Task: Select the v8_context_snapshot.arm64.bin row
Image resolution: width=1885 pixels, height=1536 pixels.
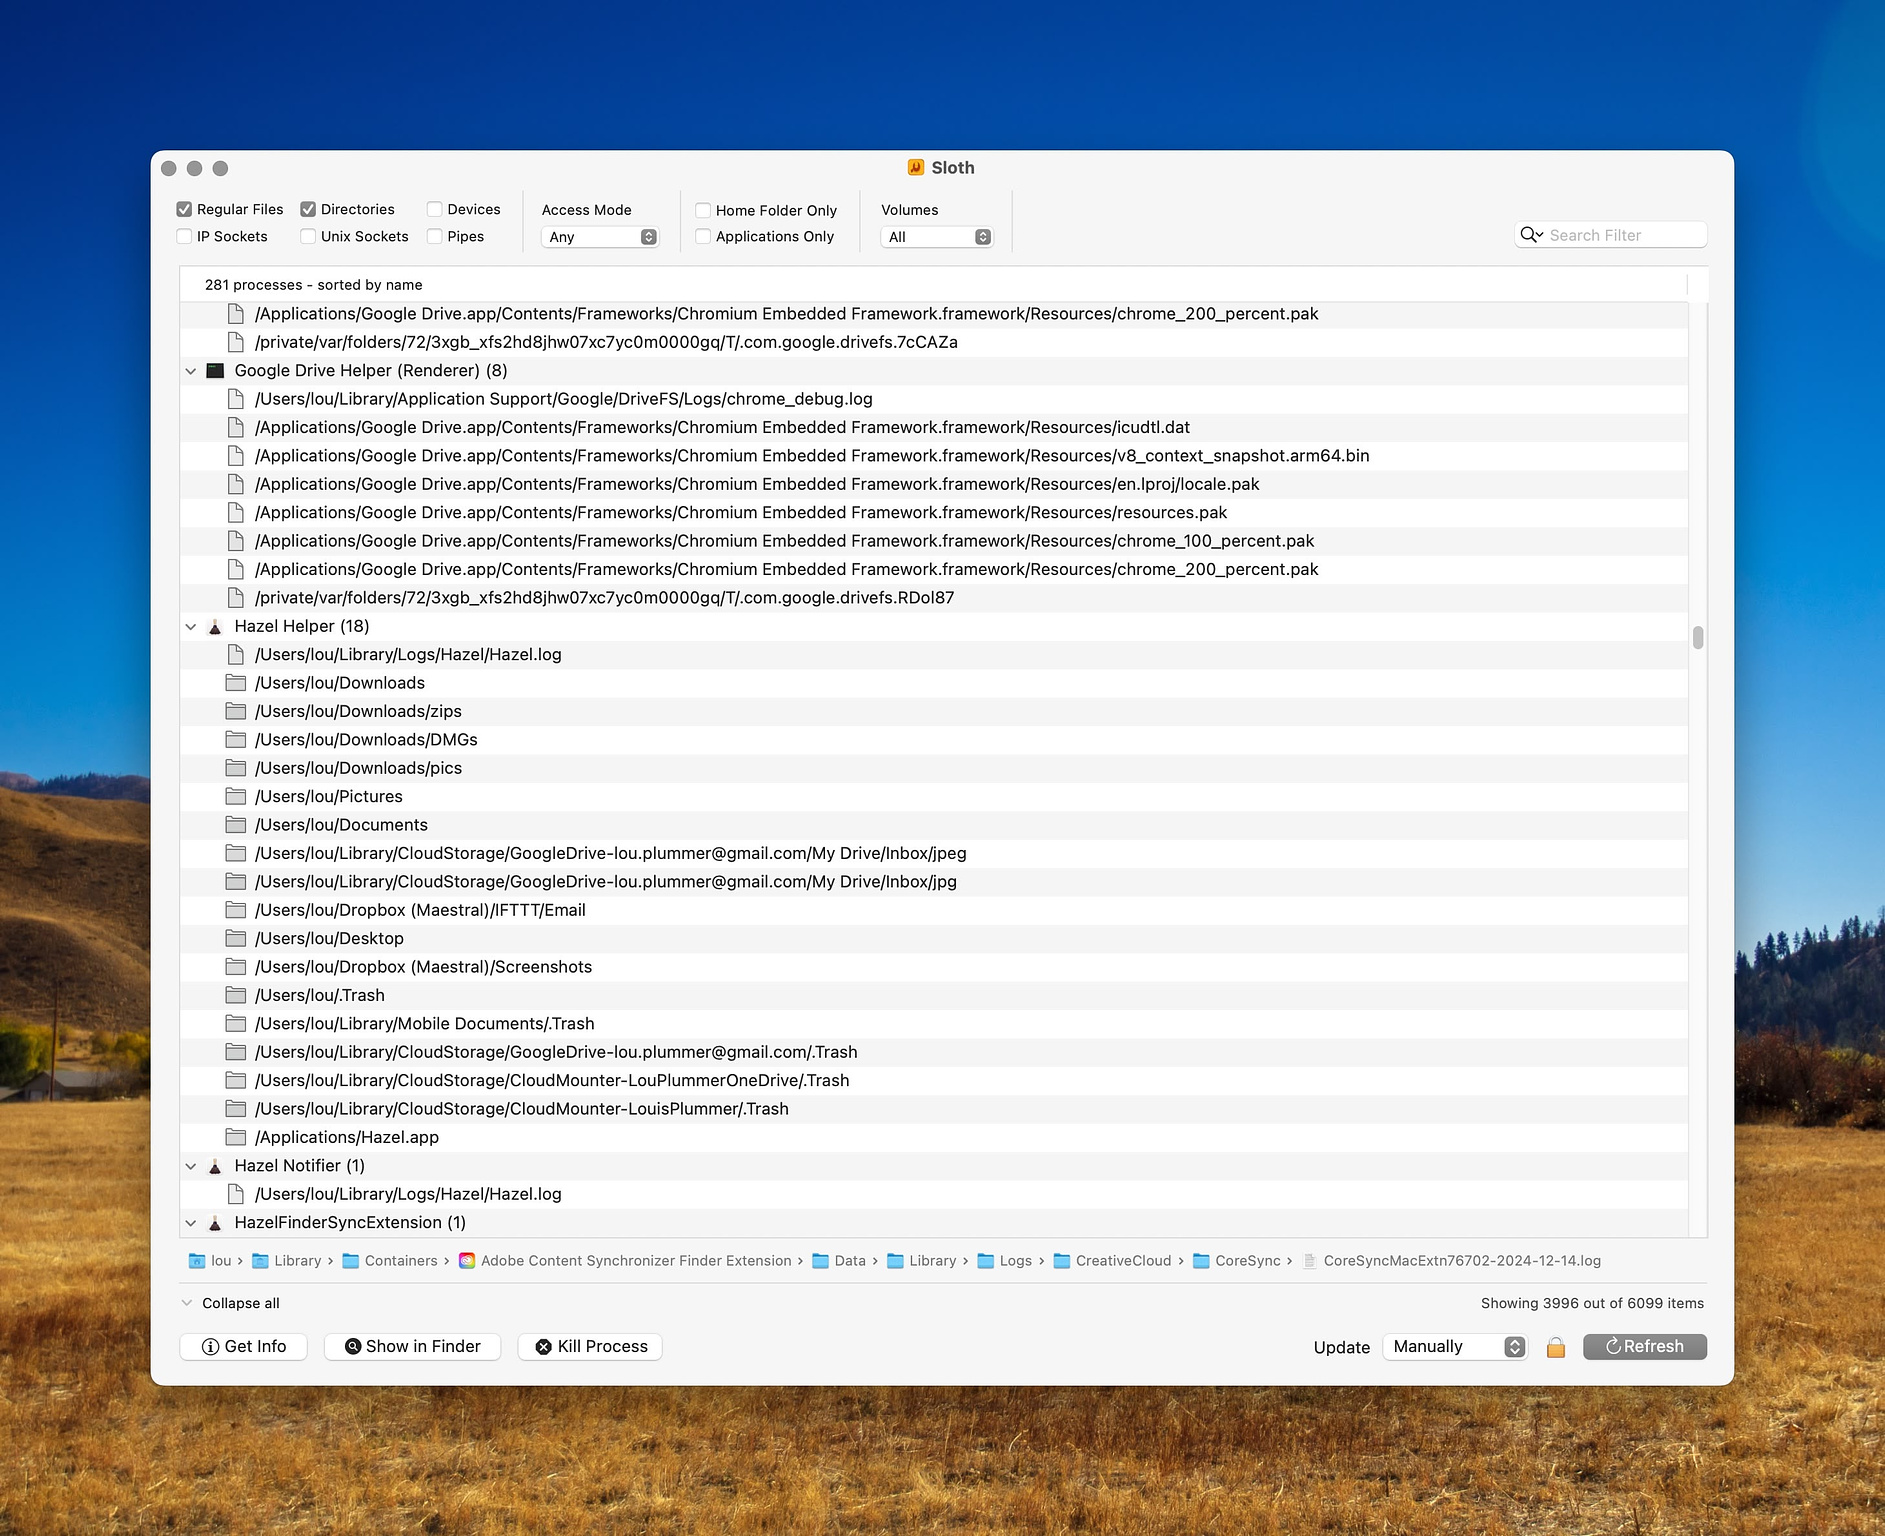Action: (x=934, y=456)
